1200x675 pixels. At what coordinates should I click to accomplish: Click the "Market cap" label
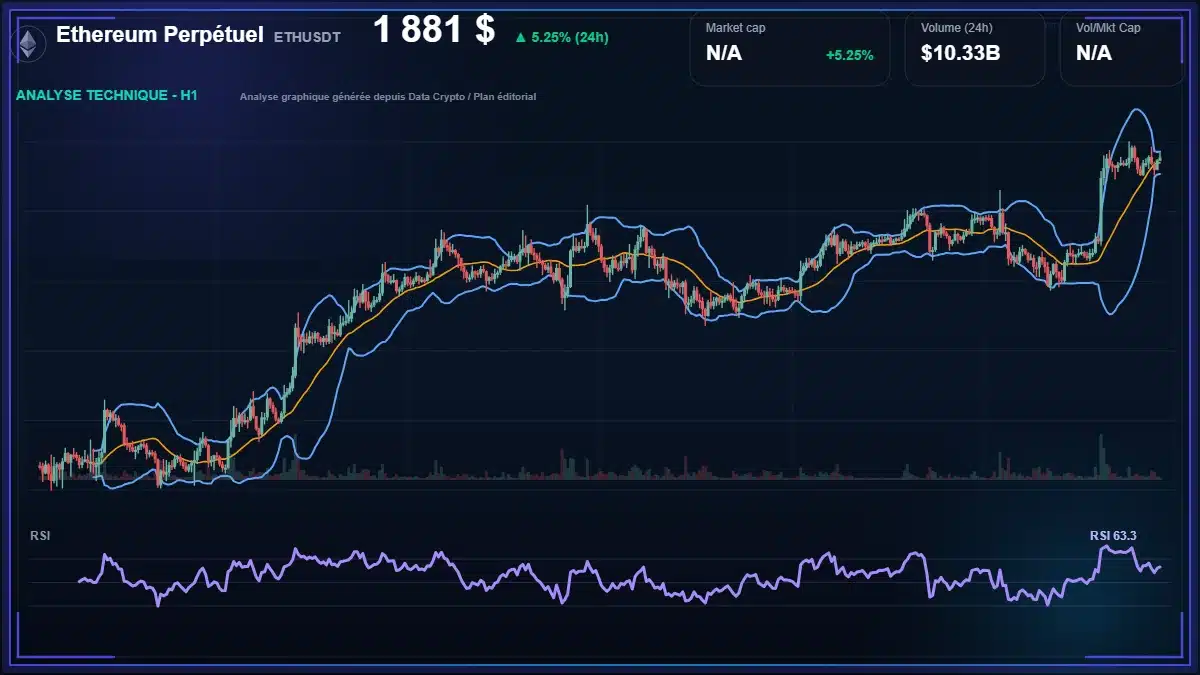click(x=734, y=28)
